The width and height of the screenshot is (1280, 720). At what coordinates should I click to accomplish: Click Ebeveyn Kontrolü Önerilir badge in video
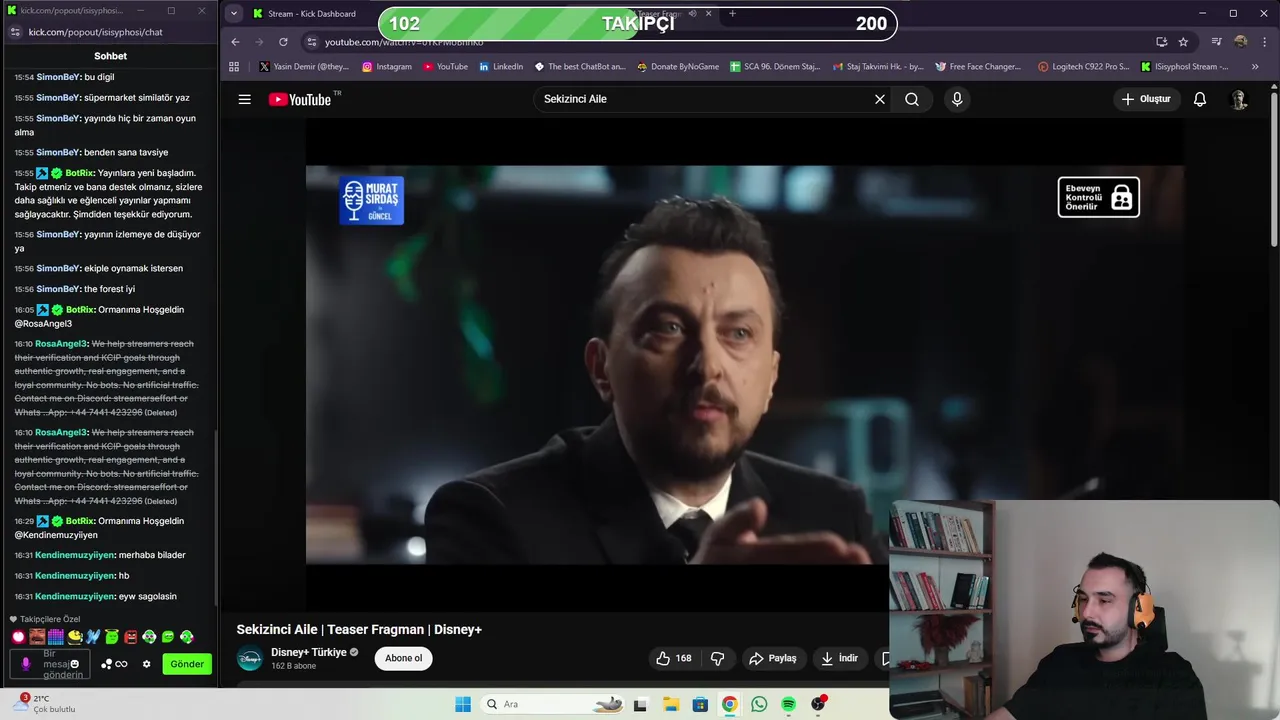point(1098,197)
